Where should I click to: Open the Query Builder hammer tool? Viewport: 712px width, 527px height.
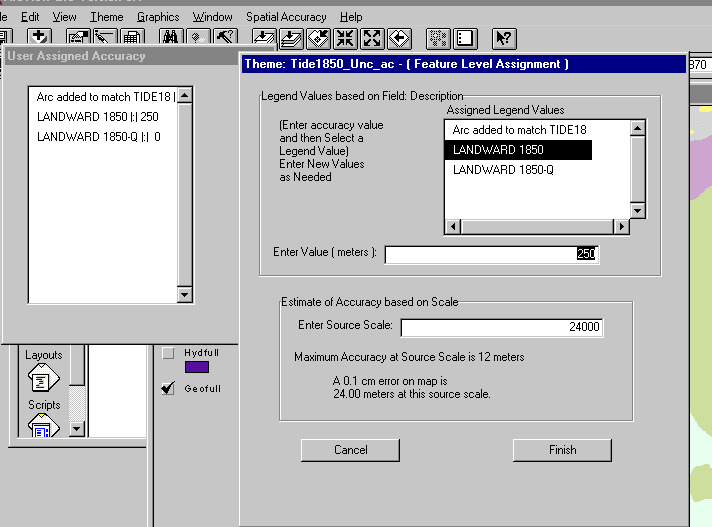225,38
